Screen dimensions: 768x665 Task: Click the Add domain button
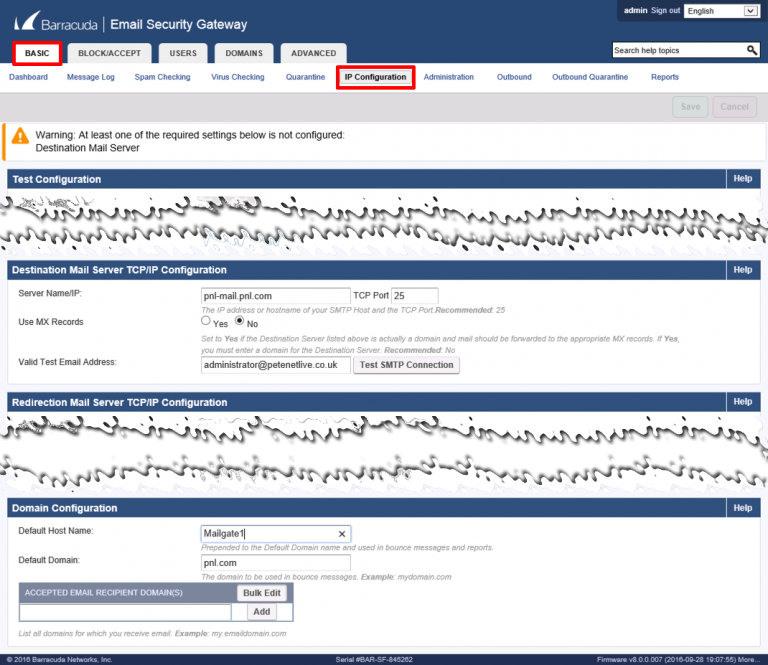tap(262, 612)
